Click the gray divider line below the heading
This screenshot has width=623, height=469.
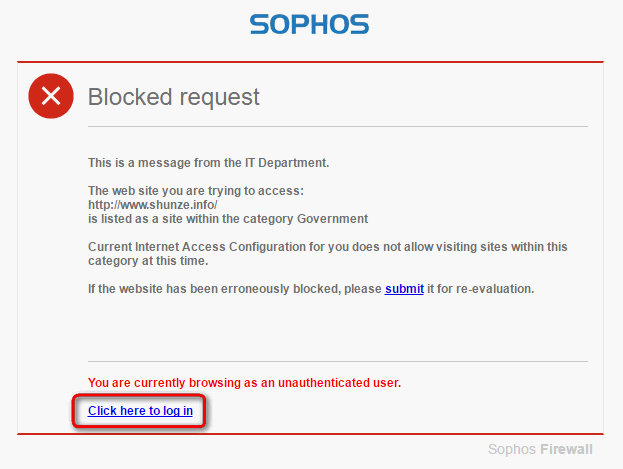[338, 127]
